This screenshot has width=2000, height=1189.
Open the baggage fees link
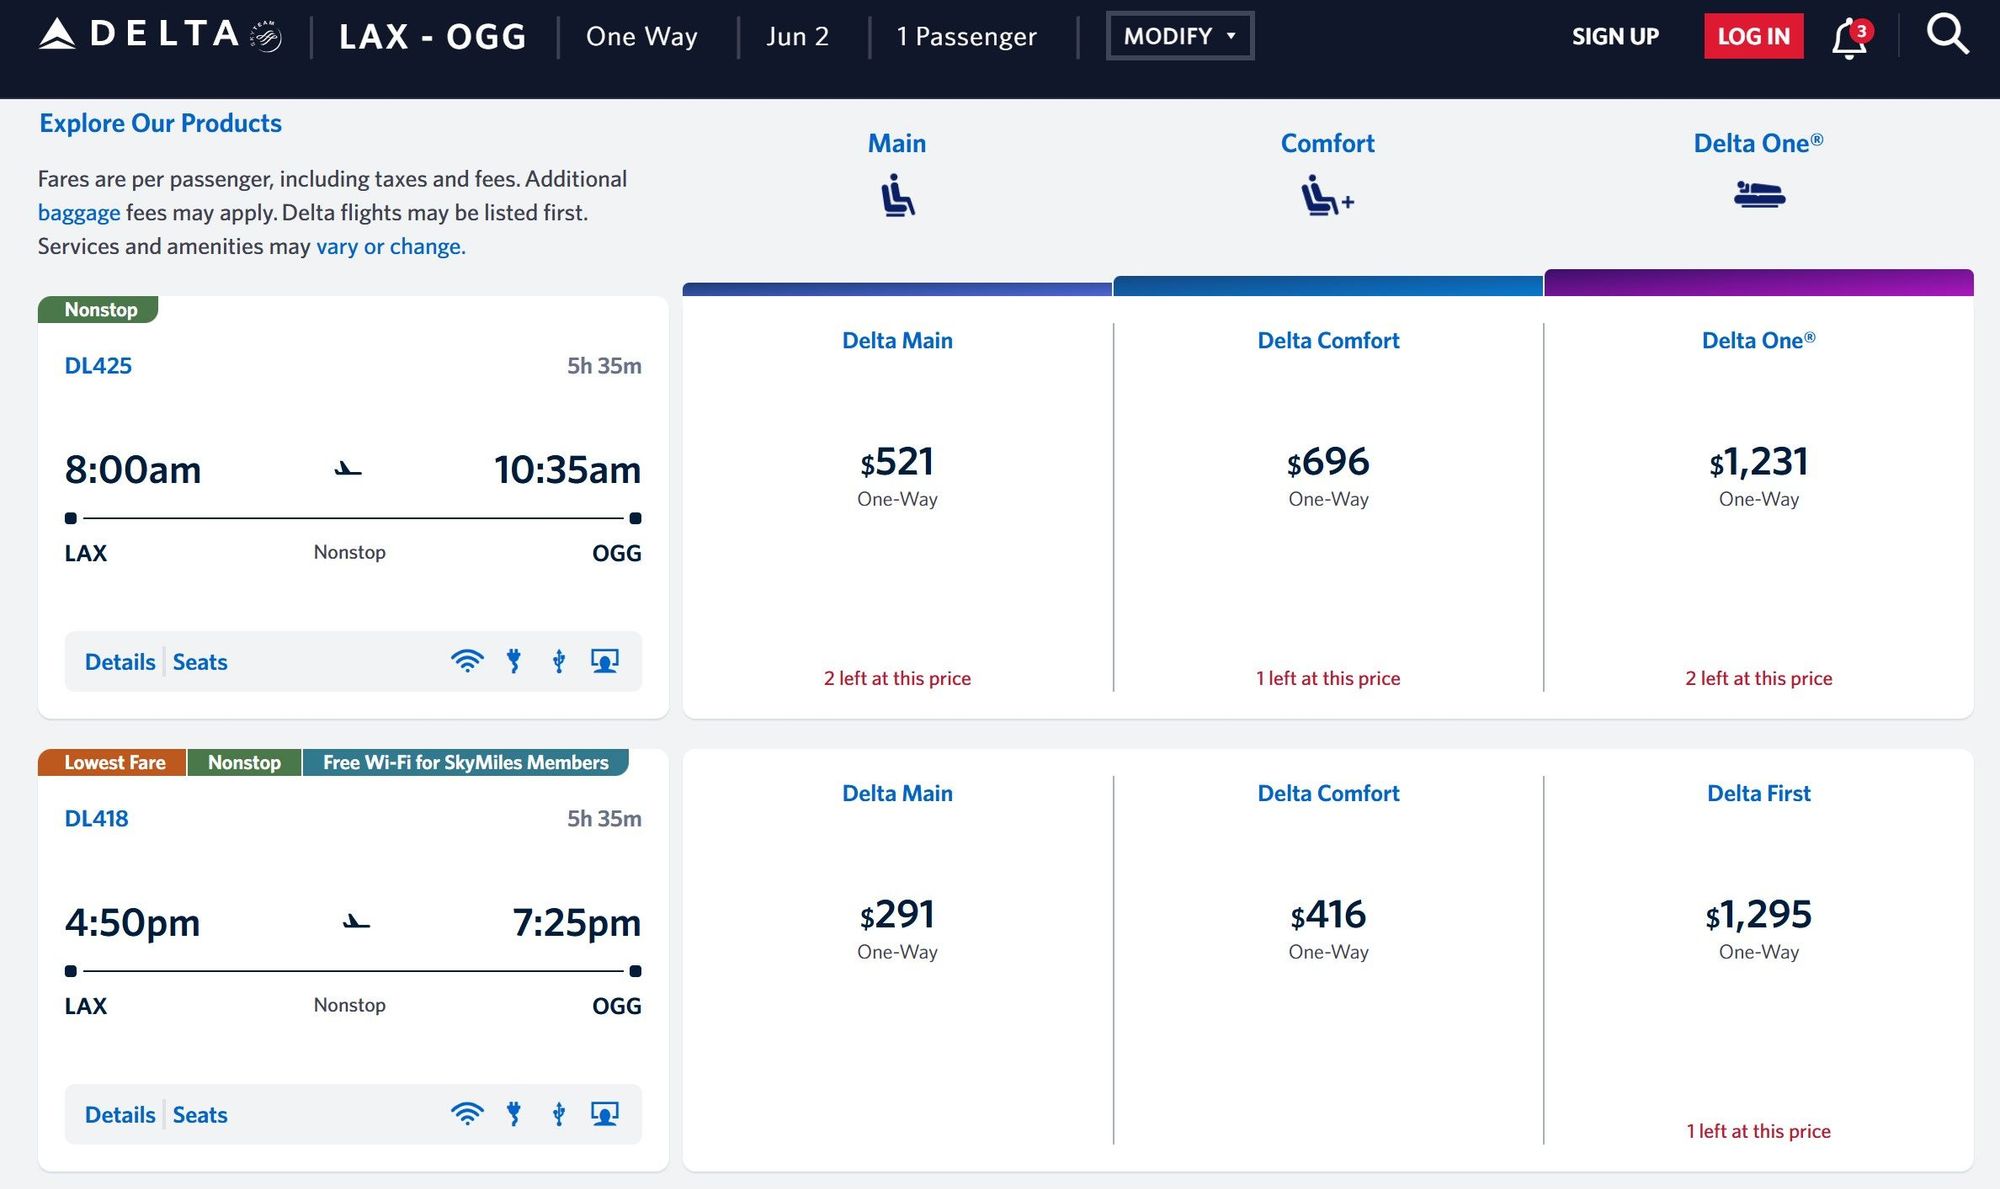coord(79,212)
